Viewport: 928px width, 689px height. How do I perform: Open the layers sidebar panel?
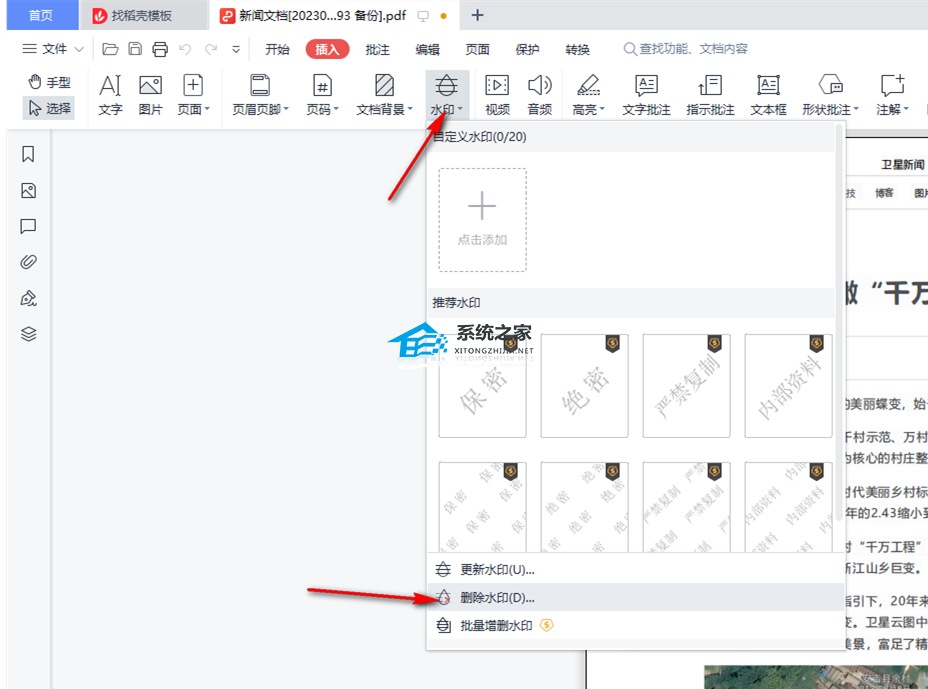pos(28,334)
